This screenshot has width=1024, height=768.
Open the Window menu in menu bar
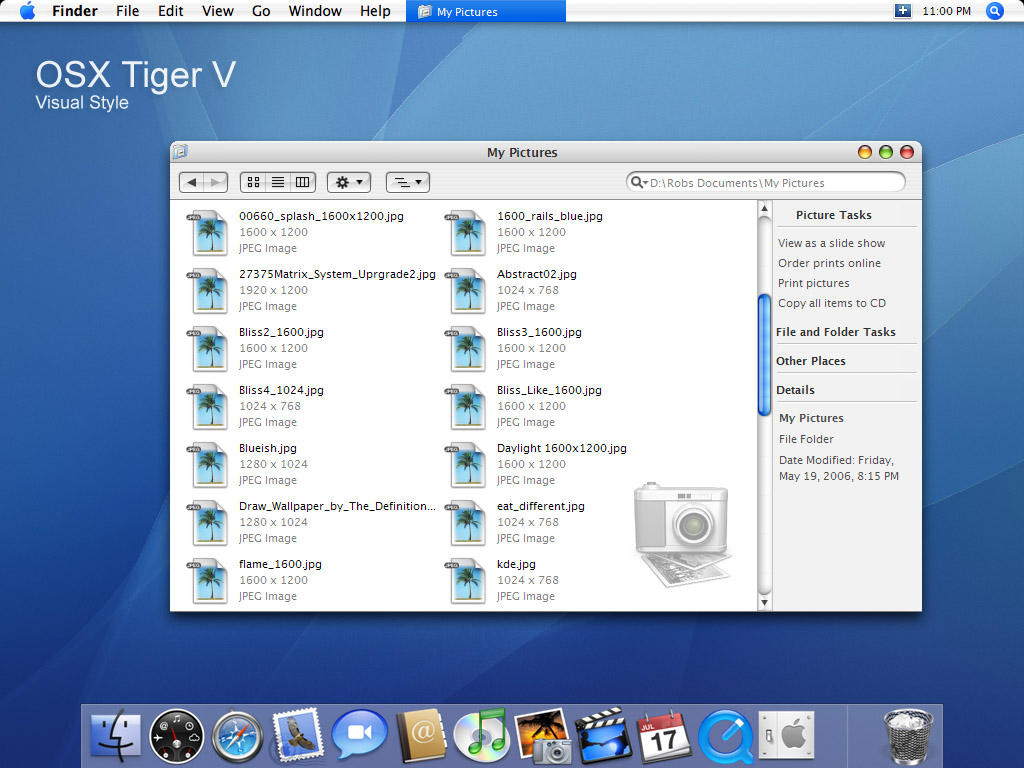pos(315,11)
